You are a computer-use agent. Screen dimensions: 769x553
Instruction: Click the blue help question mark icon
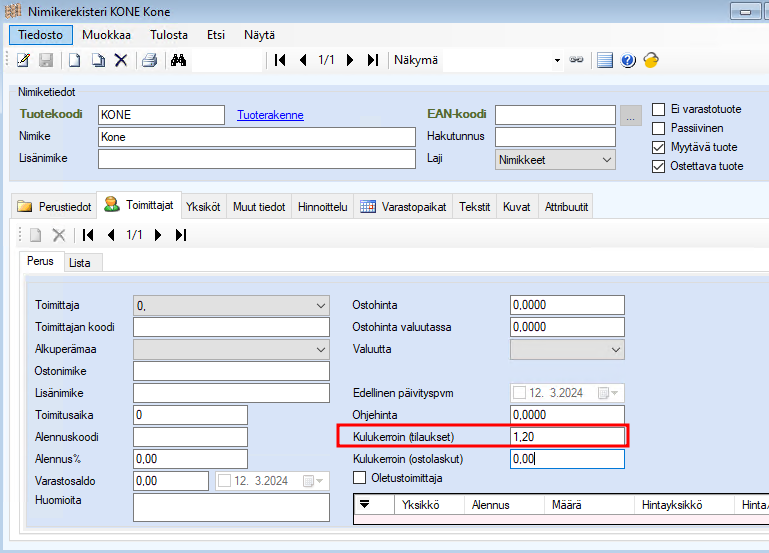point(628,60)
